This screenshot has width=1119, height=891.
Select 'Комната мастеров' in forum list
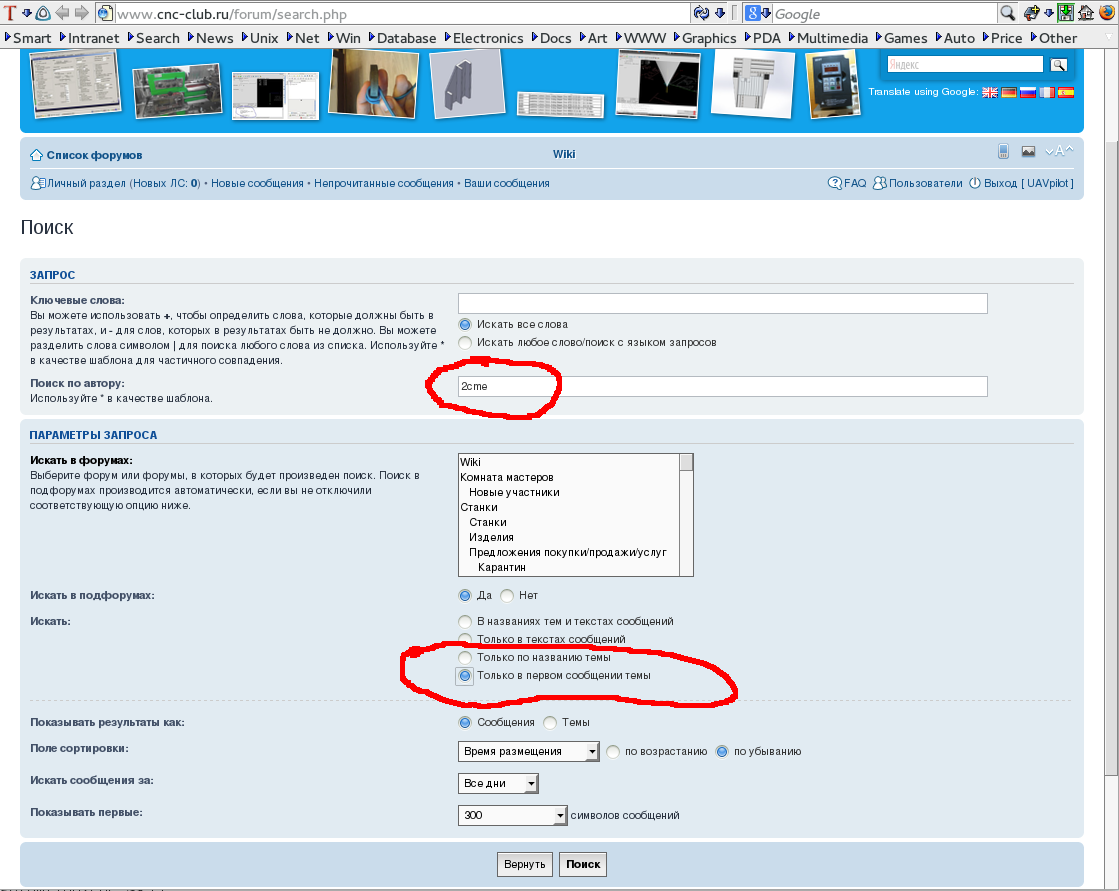[x=507, y=477]
